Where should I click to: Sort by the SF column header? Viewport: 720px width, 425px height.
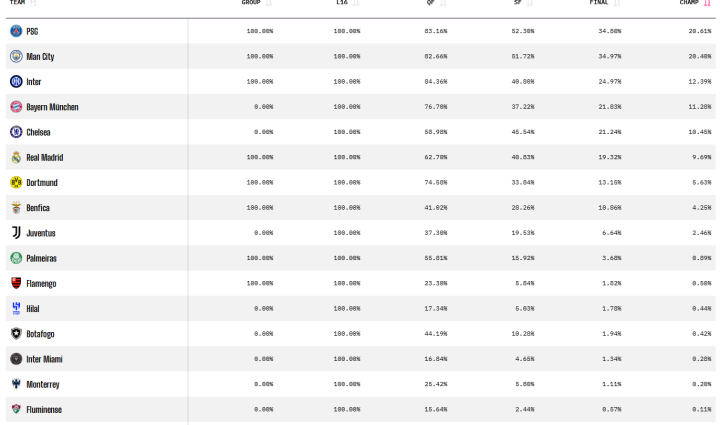click(518, 2)
